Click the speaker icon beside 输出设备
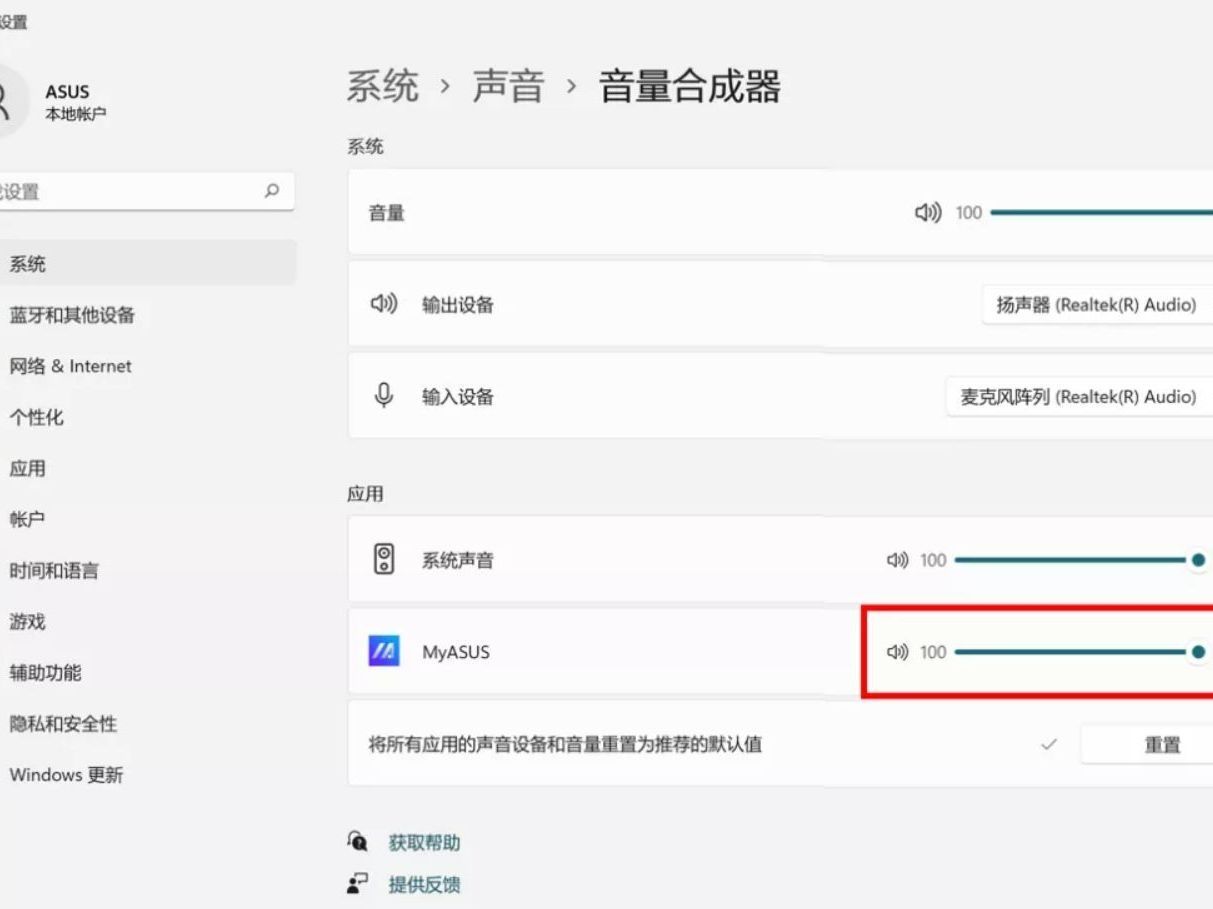Viewport: 1213px width, 909px height. pos(384,304)
